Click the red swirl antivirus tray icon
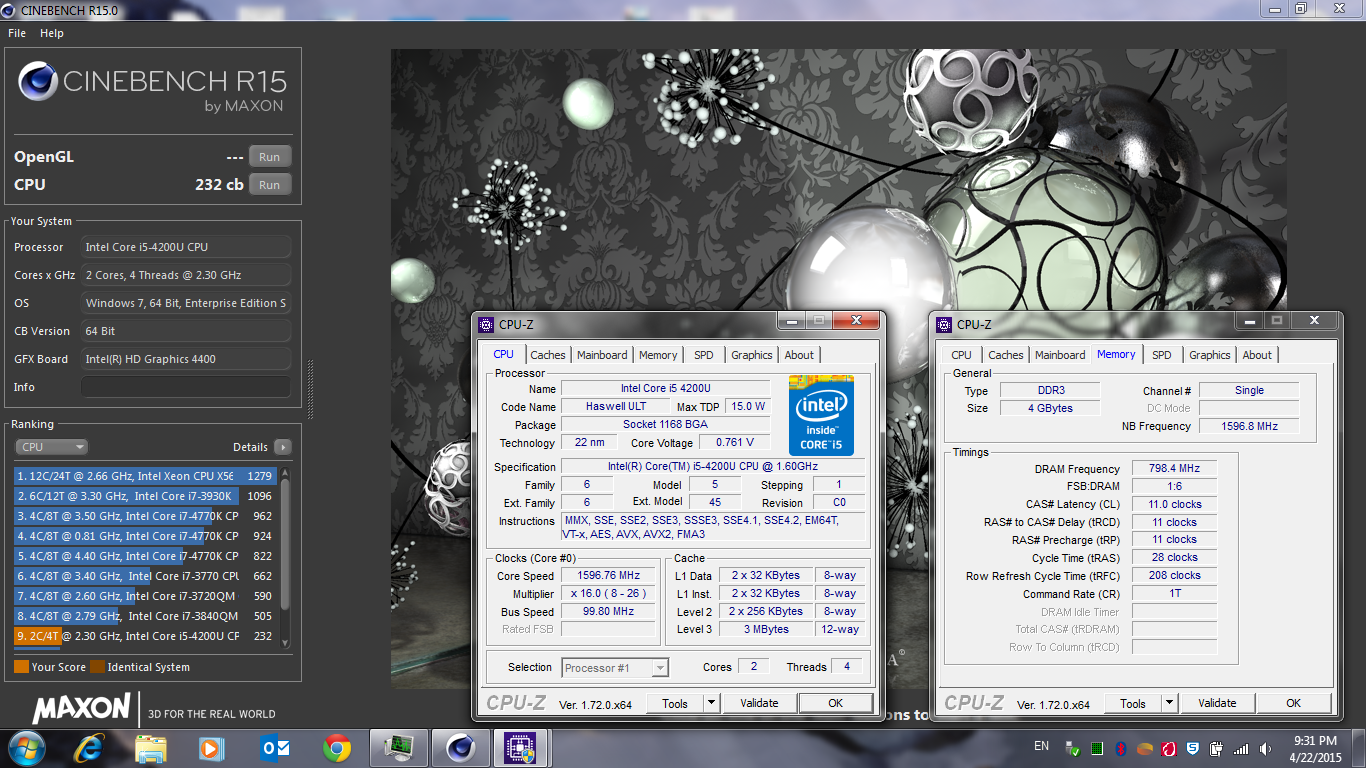Screen dimensions: 1366x768 (1169, 749)
